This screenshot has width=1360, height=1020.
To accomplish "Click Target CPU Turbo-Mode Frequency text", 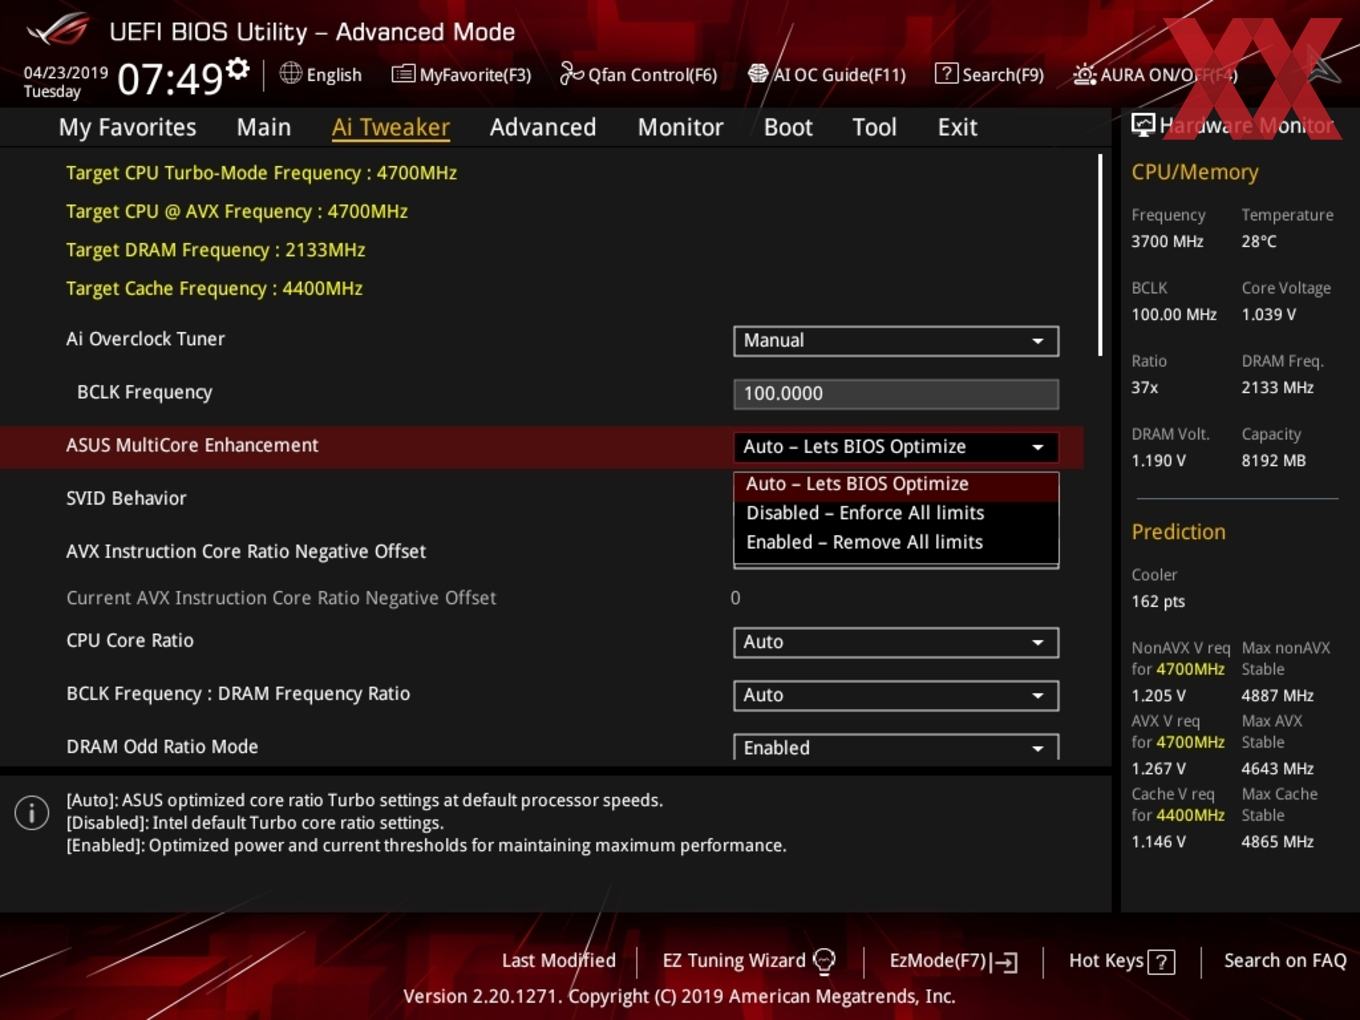I will (261, 173).
